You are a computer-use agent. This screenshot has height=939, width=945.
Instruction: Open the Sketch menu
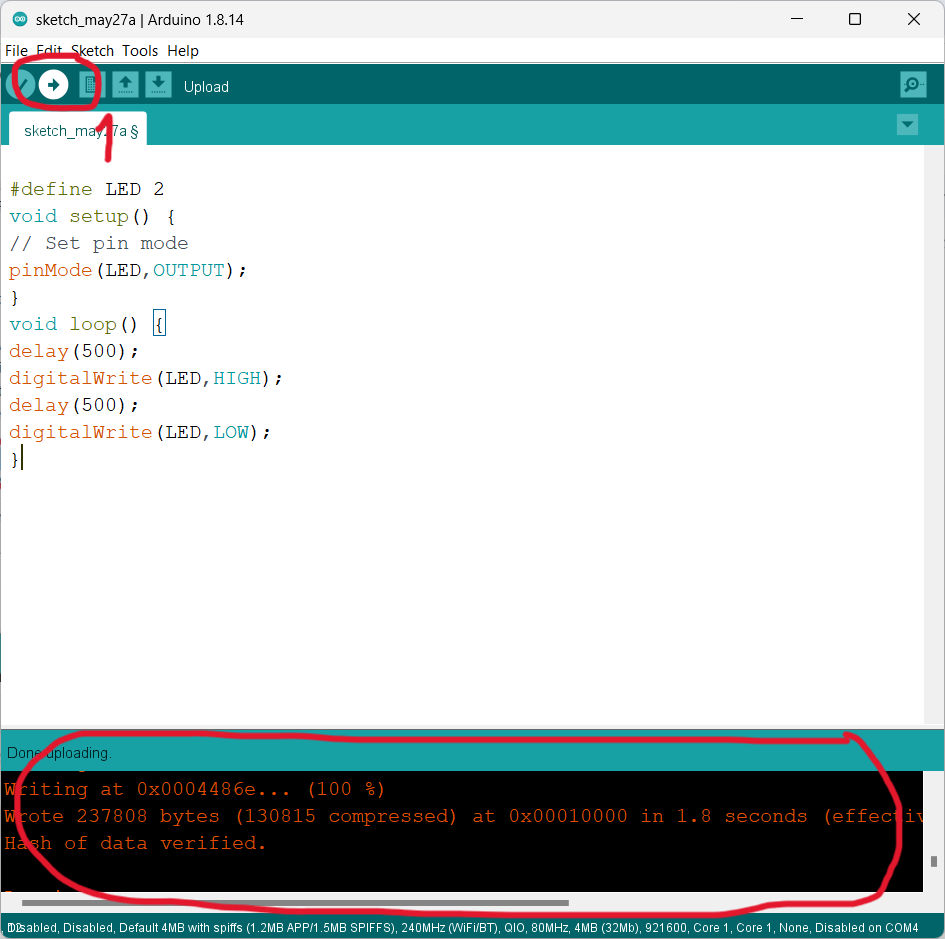click(x=92, y=51)
